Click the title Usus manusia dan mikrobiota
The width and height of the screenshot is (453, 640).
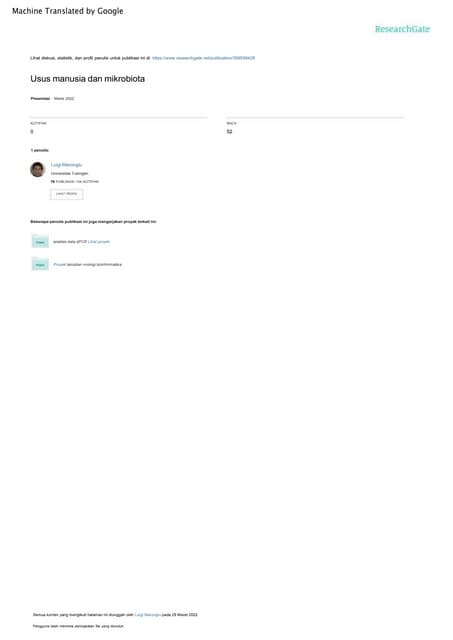[x=87, y=79]
